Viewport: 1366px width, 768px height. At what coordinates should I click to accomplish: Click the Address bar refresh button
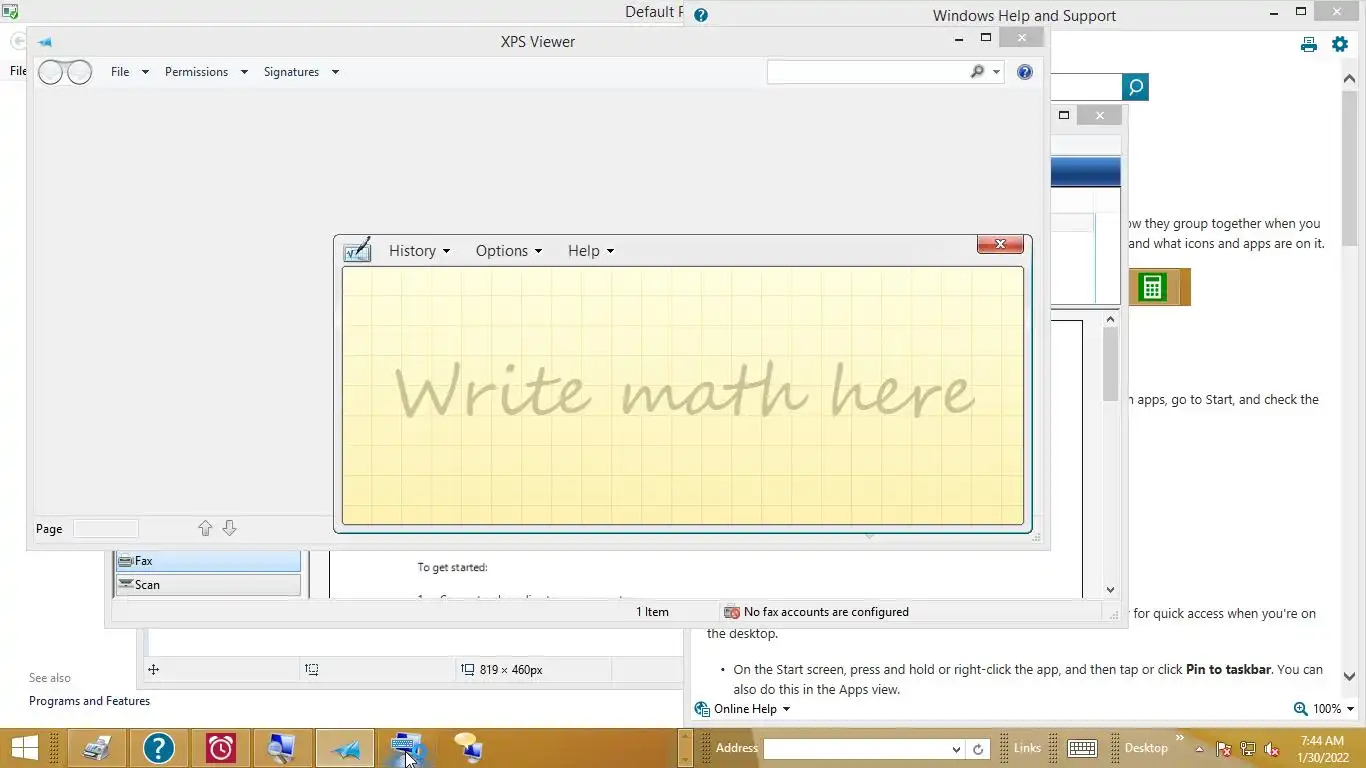coord(978,749)
